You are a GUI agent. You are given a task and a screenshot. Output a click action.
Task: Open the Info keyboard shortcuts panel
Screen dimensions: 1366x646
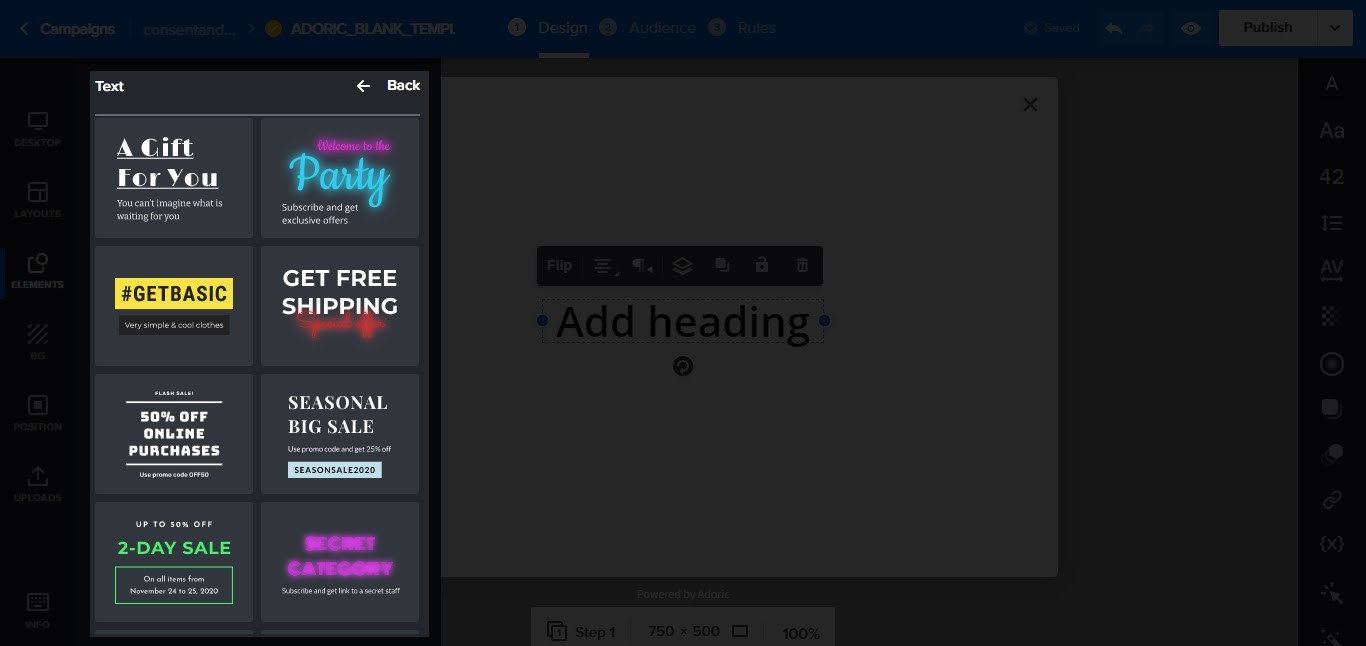[38, 610]
